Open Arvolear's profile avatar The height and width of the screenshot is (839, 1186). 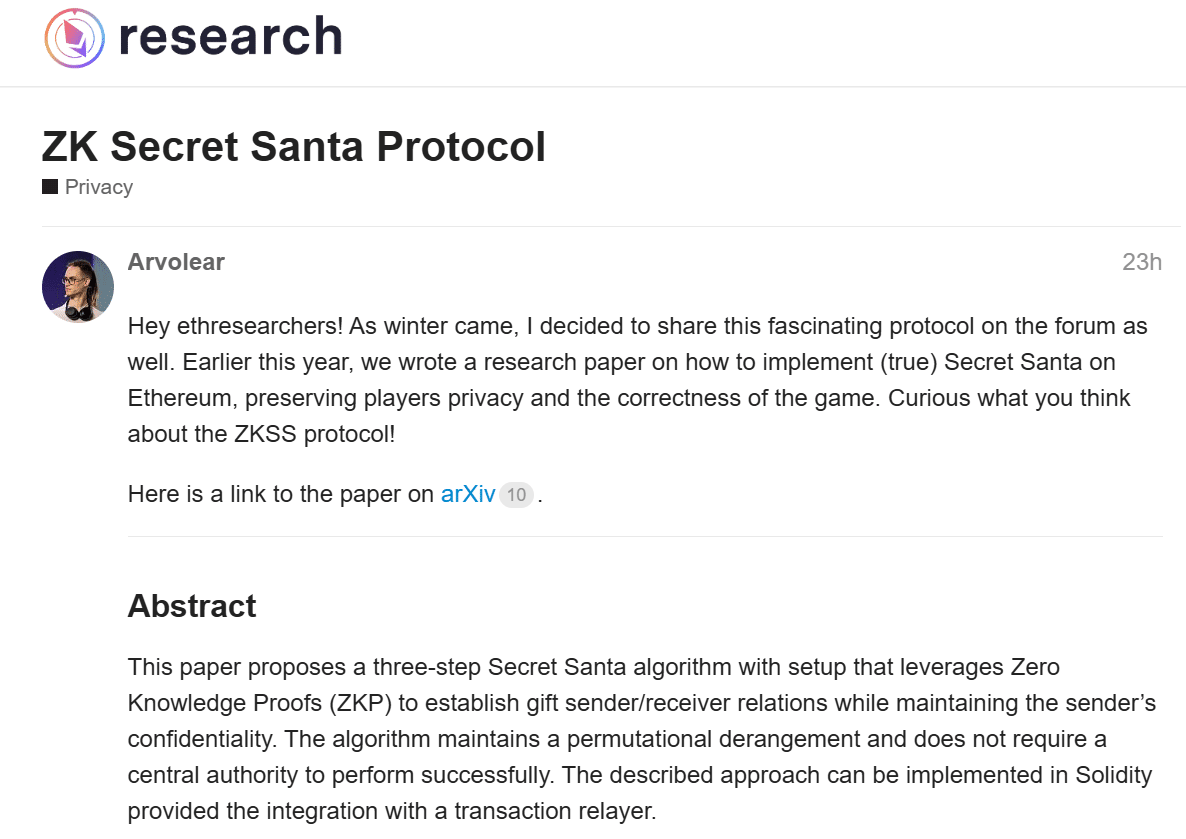78,287
